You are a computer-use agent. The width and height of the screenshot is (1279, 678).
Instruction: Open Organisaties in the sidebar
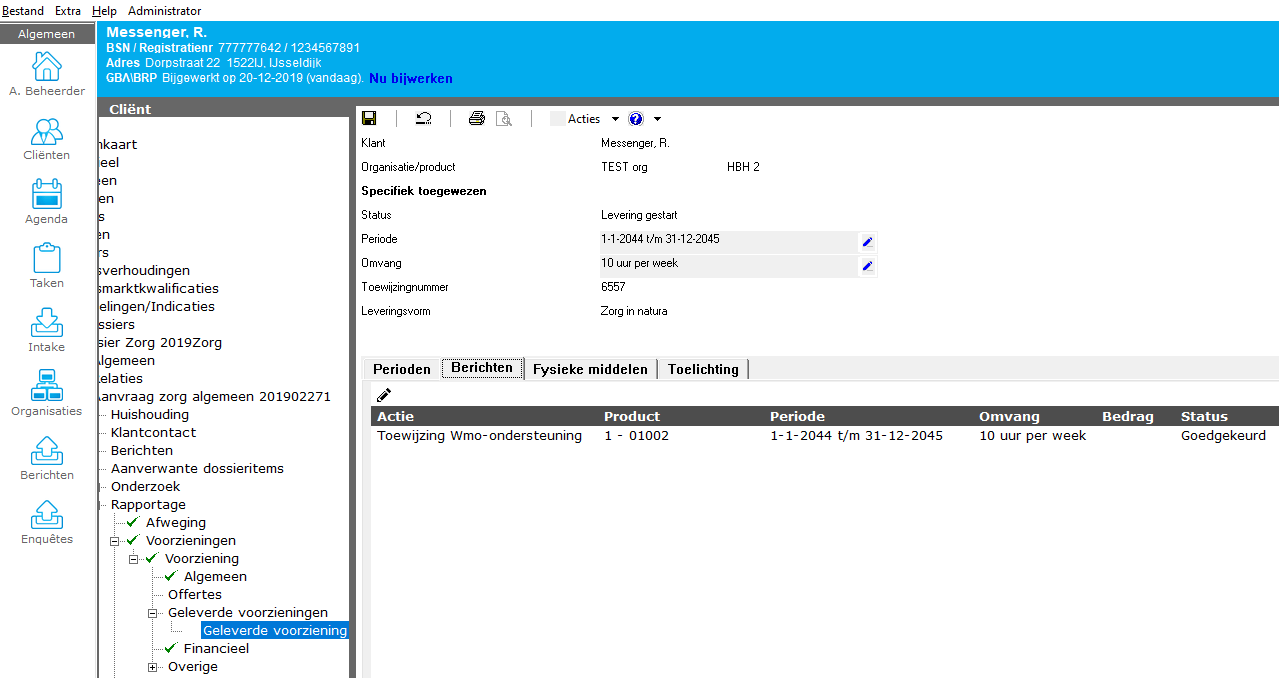coord(47,395)
